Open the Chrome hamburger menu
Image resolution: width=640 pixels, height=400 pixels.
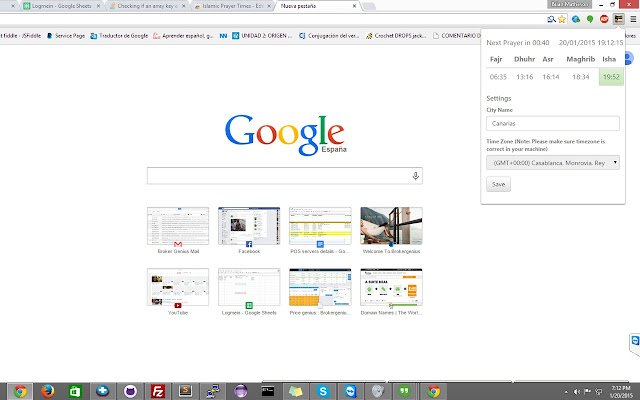[633, 19]
